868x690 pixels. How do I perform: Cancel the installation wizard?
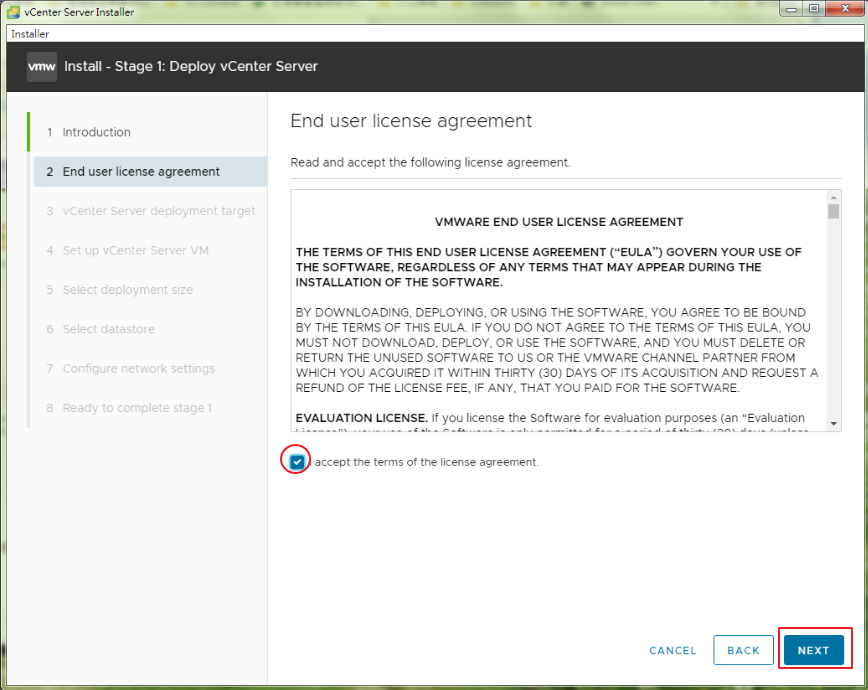click(x=673, y=650)
